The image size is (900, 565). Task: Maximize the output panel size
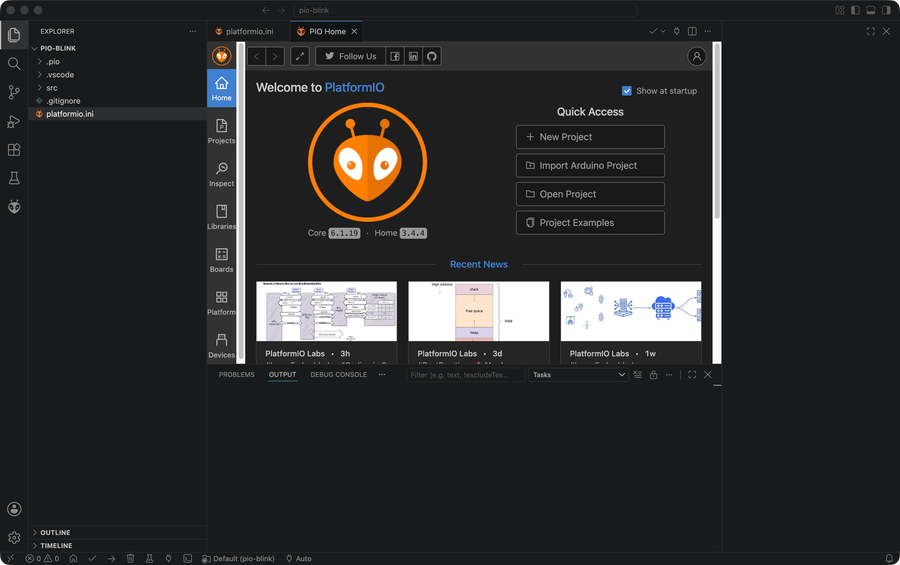pyautogui.click(x=692, y=375)
